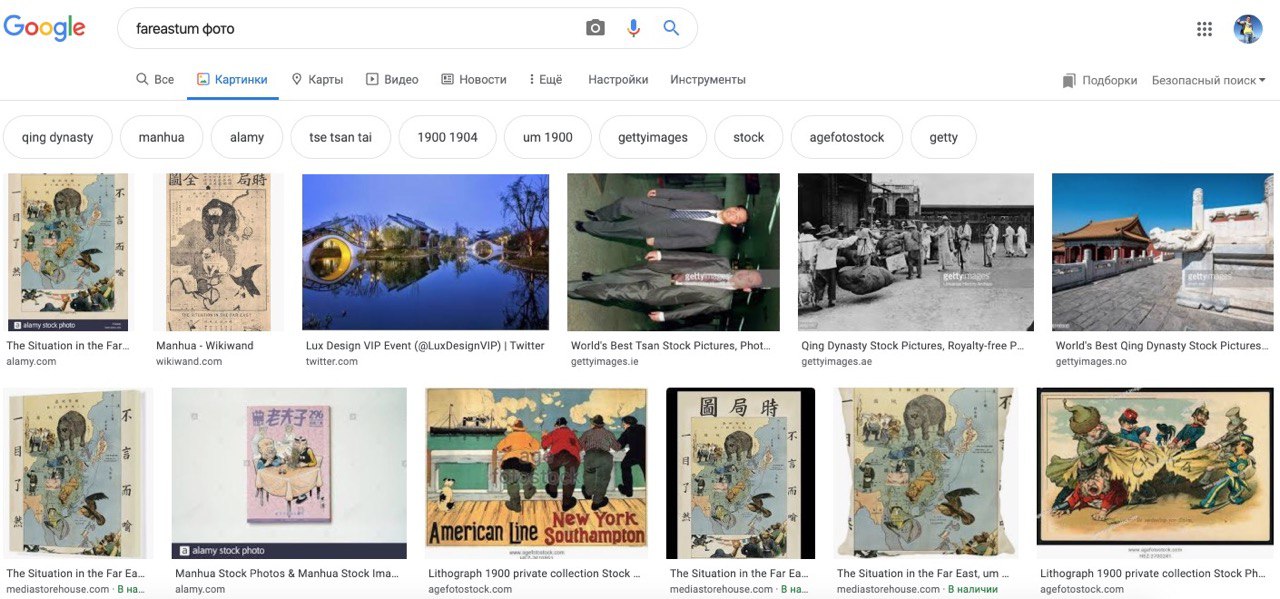The height and width of the screenshot is (599, 1280).
Task: Open Настройки menu
Action: (x=618, y=80)
